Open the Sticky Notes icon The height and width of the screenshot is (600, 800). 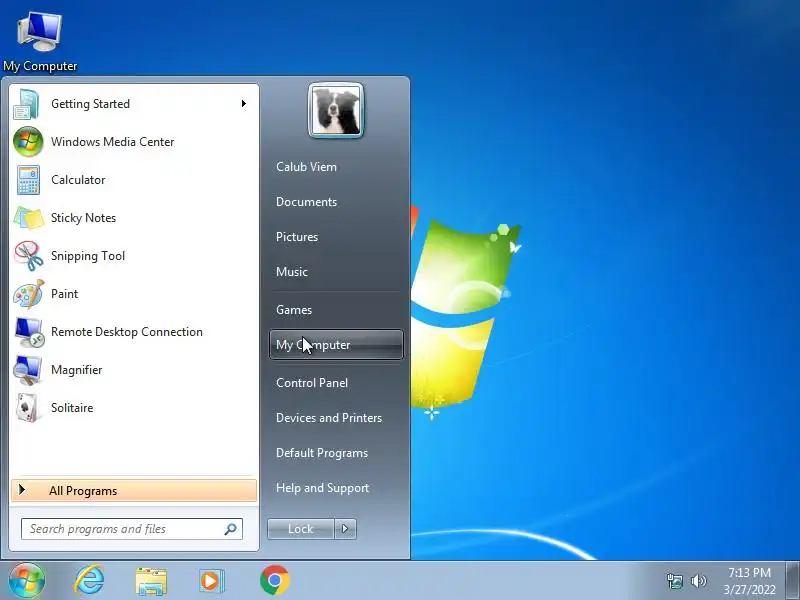[x=29, y=218]
